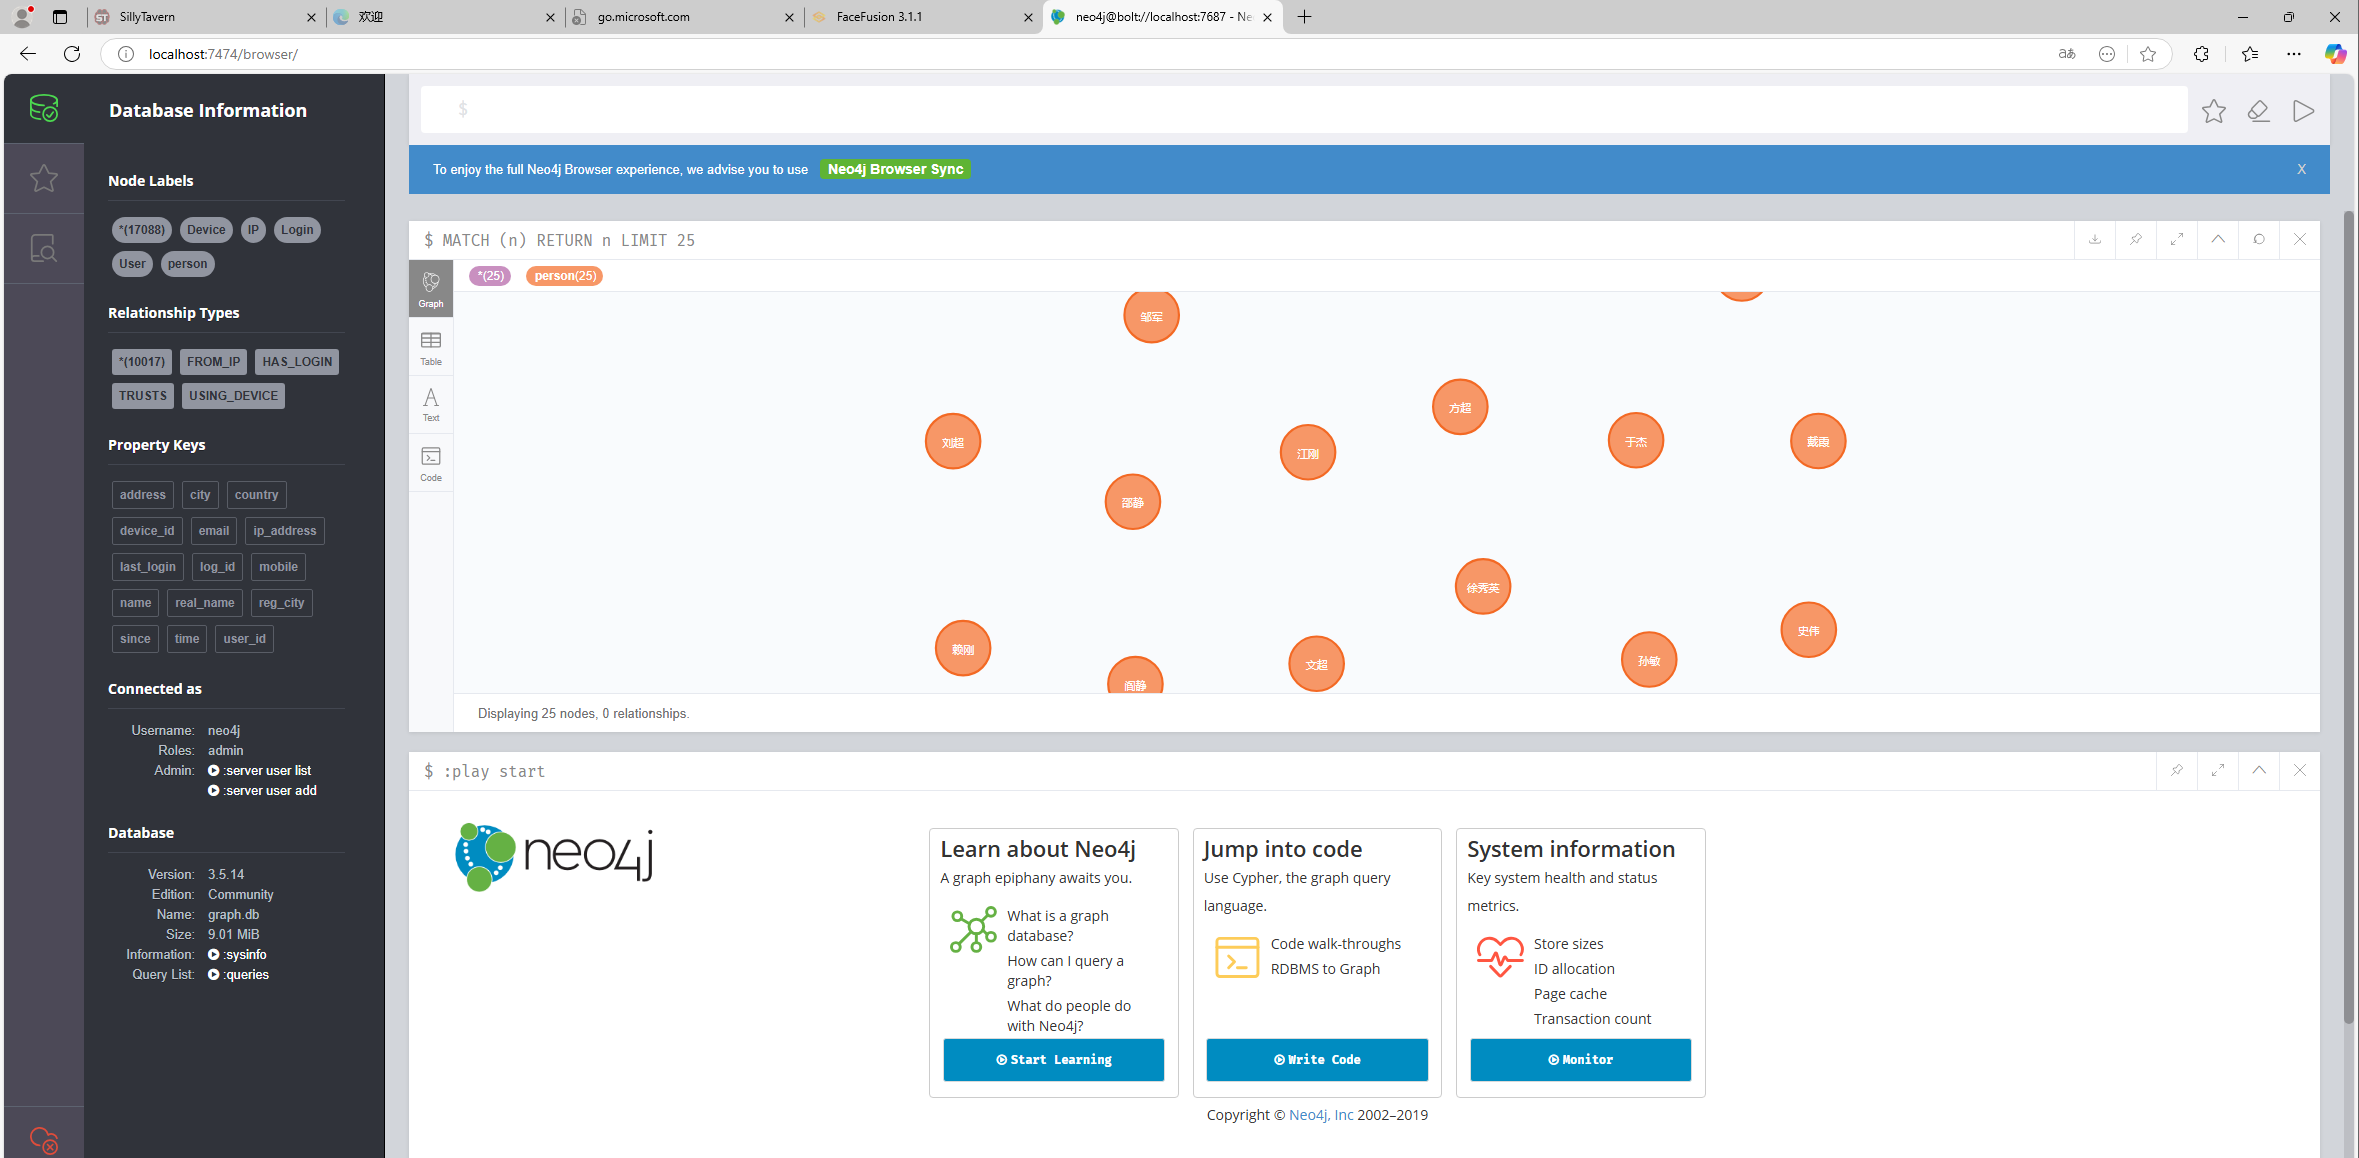Open the :sysinfo link
The height and width of the screenshot is (1158, 2359).
[x=244, y=955]
